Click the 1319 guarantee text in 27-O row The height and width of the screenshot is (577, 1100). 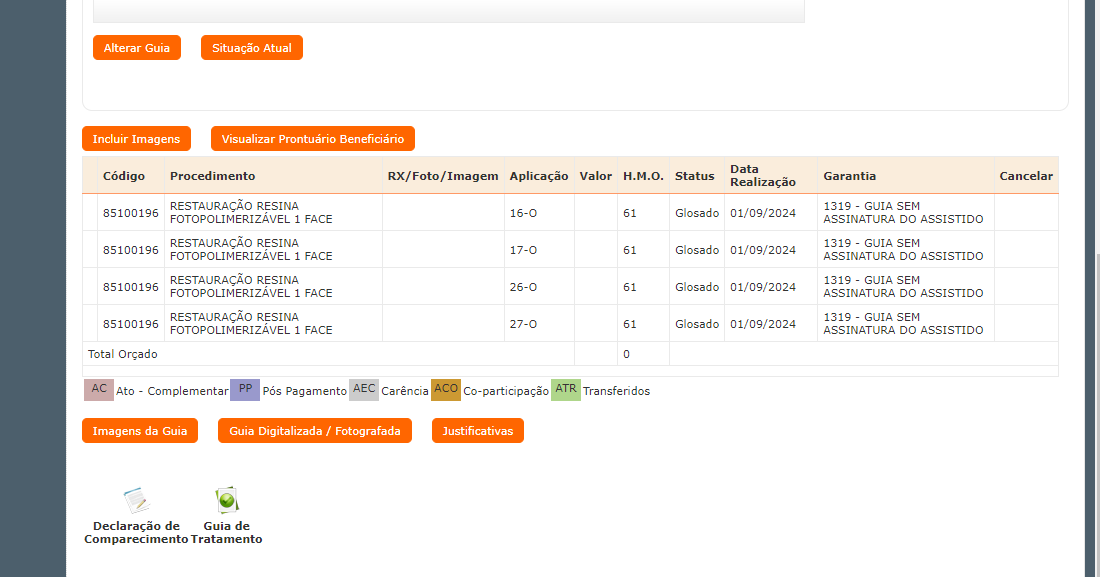[903, 324]
